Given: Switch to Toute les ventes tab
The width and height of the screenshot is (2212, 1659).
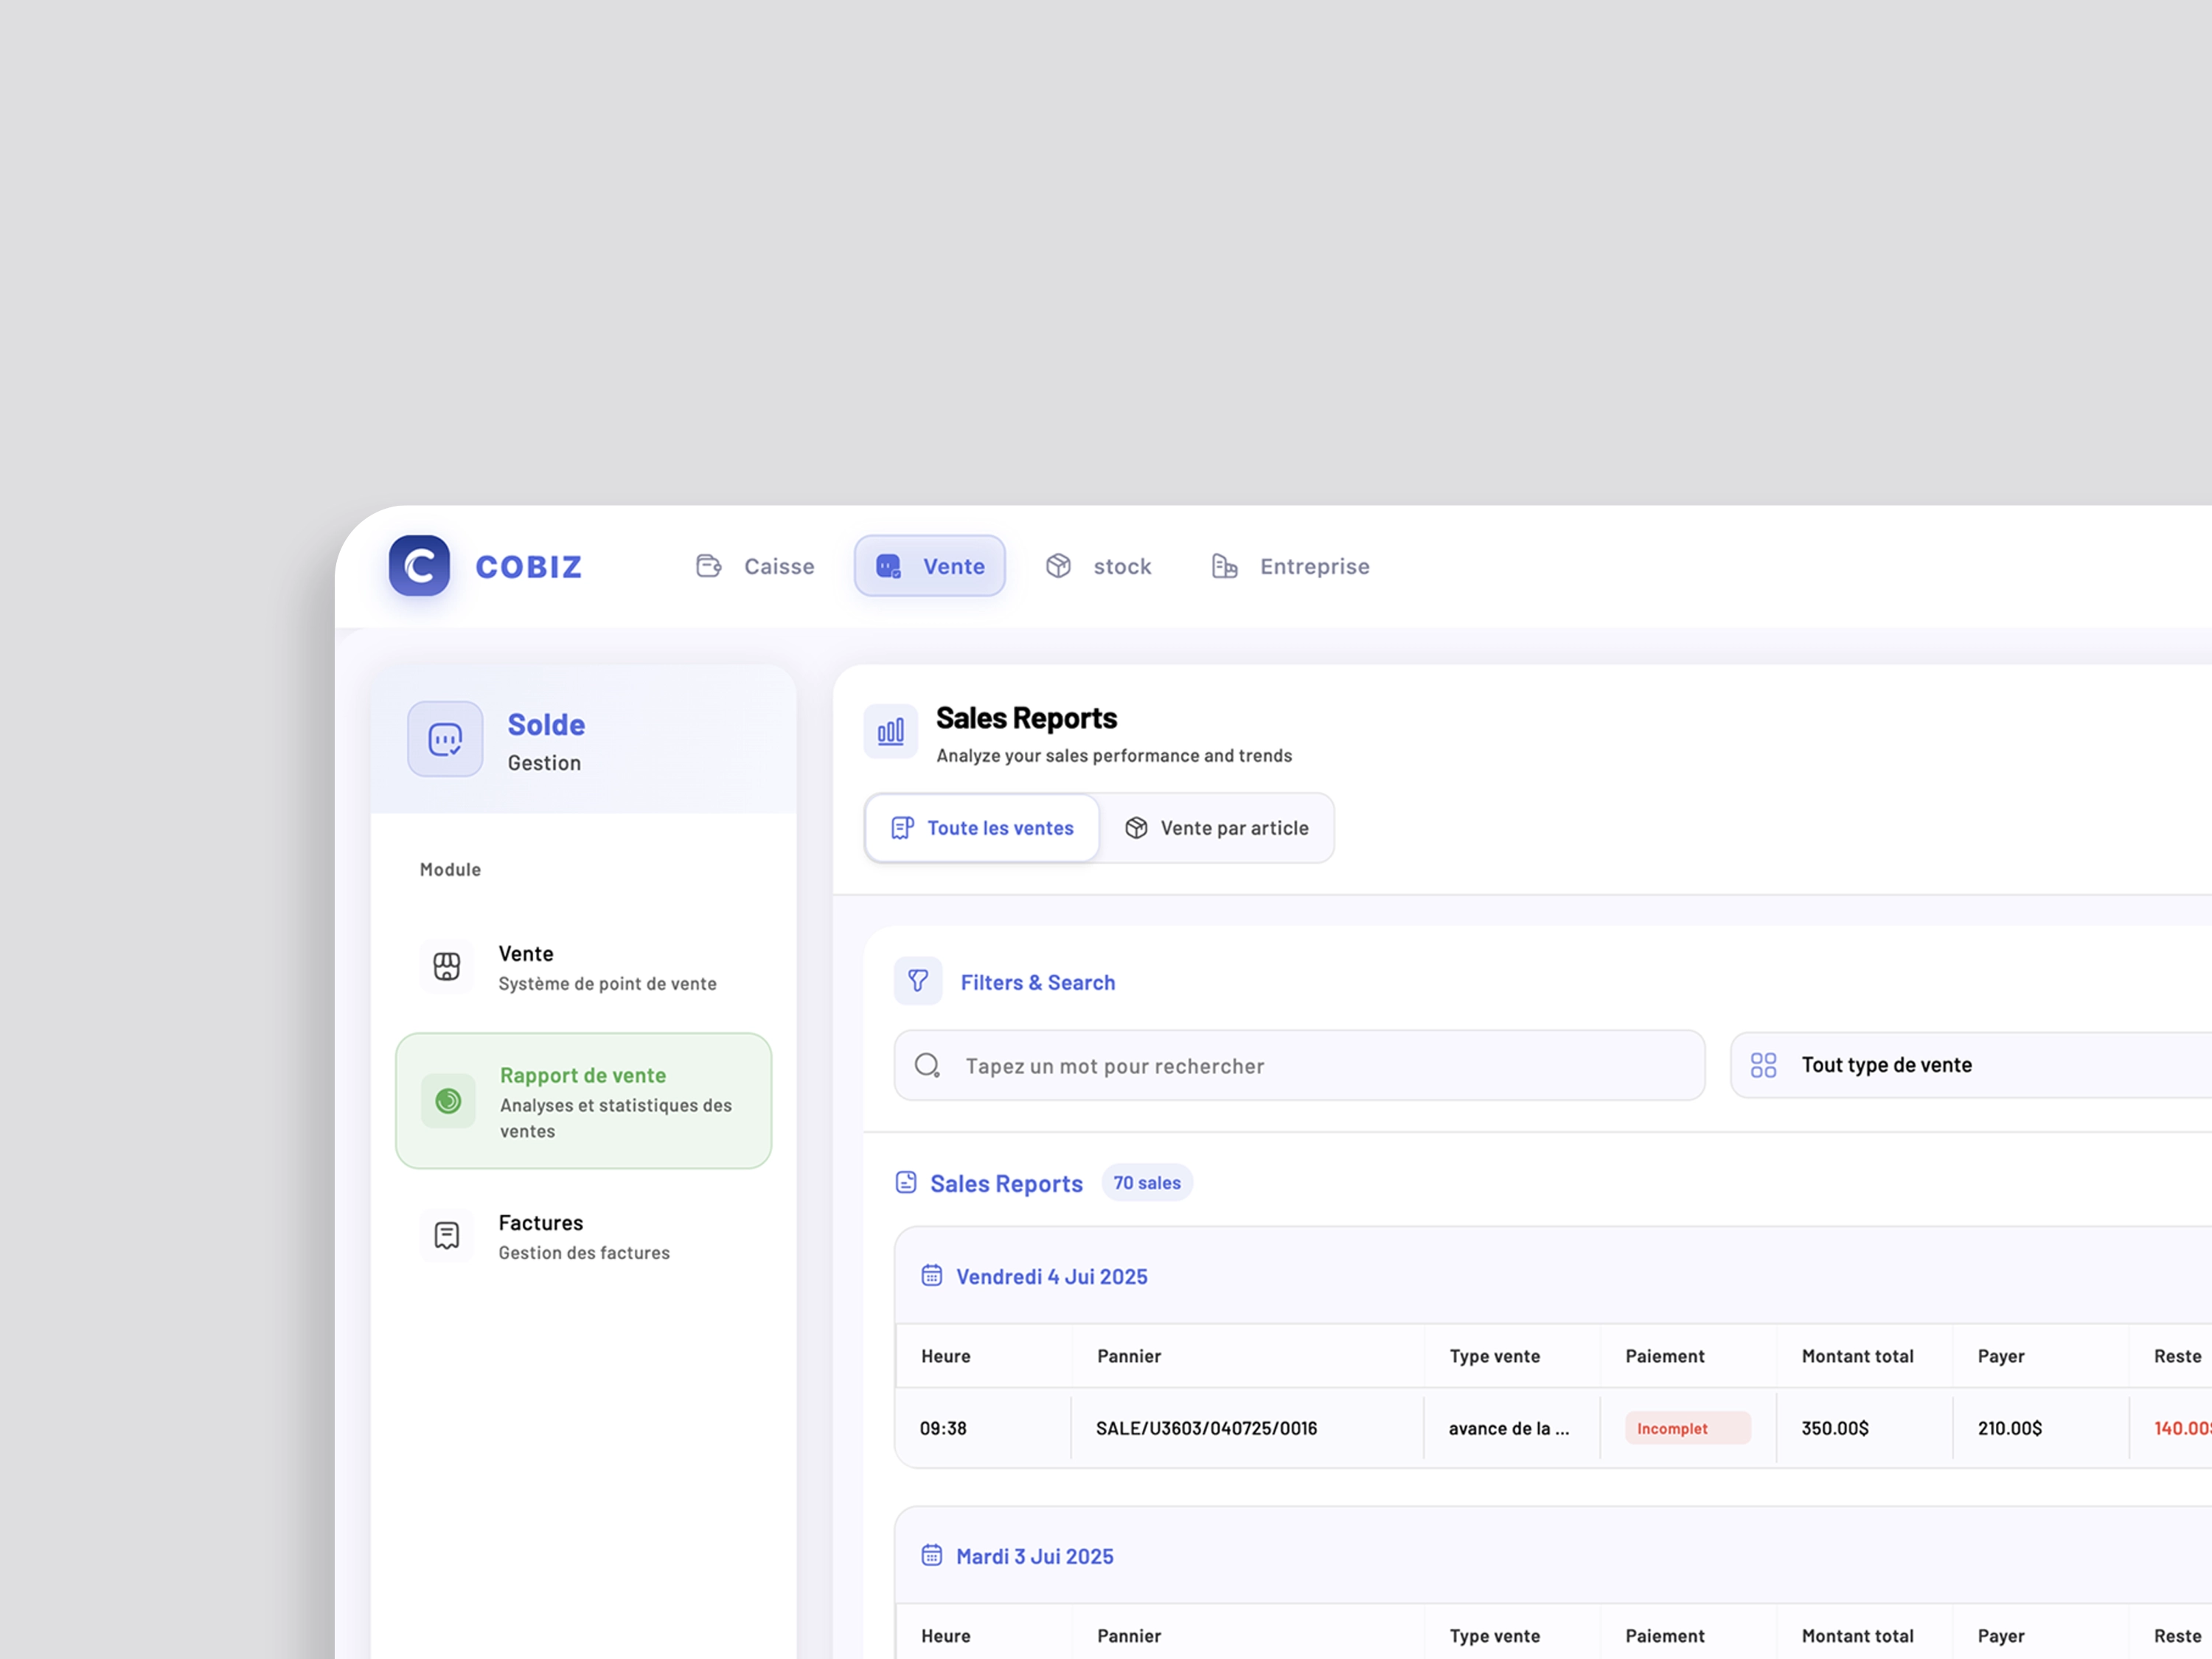Looking at the screenshot, I should coord(982,828).
